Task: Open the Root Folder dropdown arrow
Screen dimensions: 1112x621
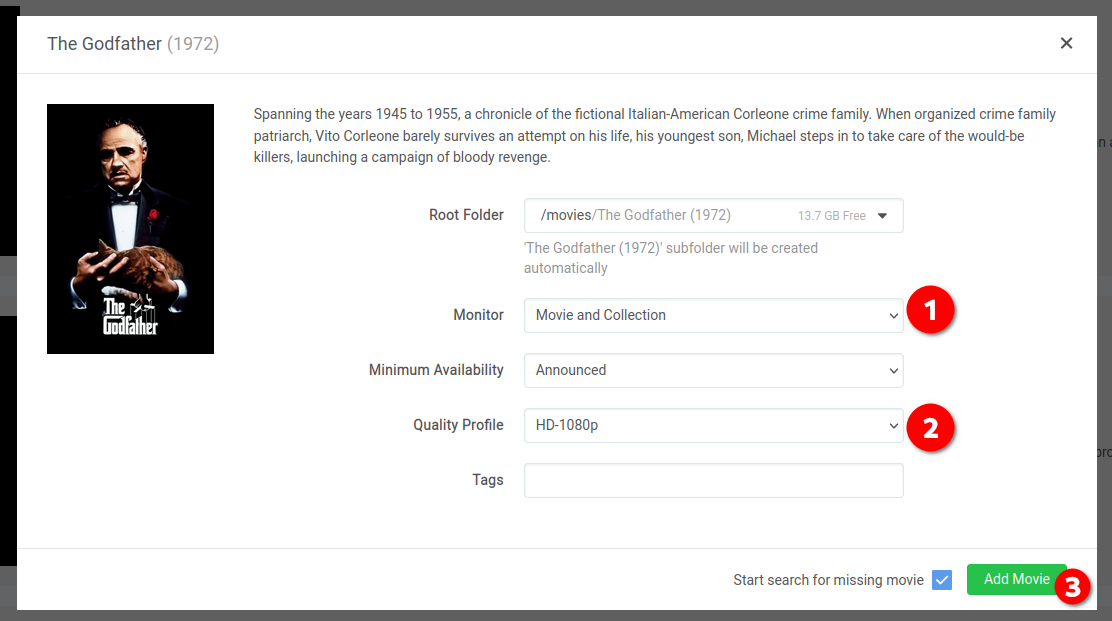Action: point(882,216)
